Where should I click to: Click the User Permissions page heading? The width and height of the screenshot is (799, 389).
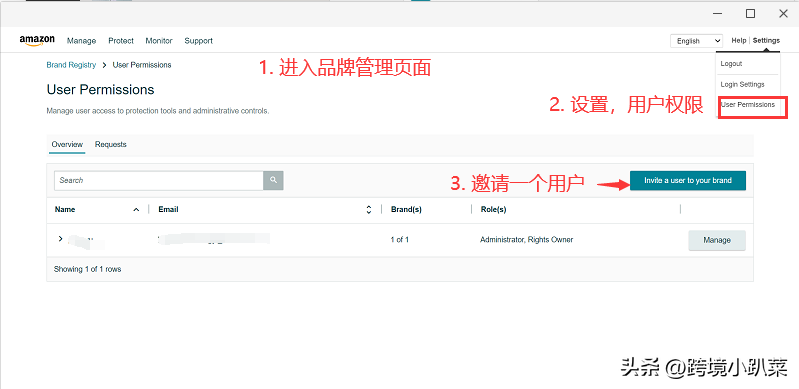[100, 90]
